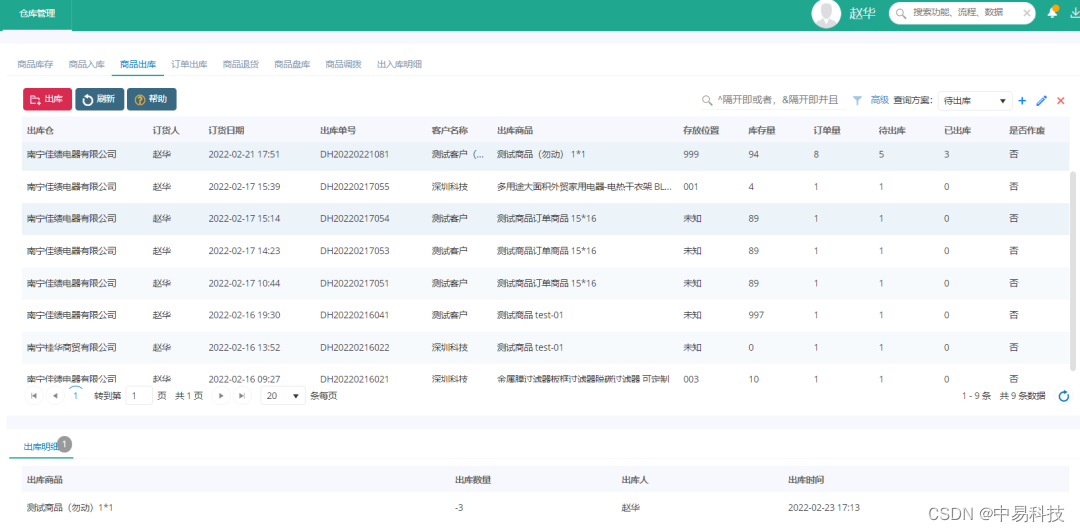Click the download icon in header
The width and height of the screenshot is (1080, 532).
click(1074, 12)
